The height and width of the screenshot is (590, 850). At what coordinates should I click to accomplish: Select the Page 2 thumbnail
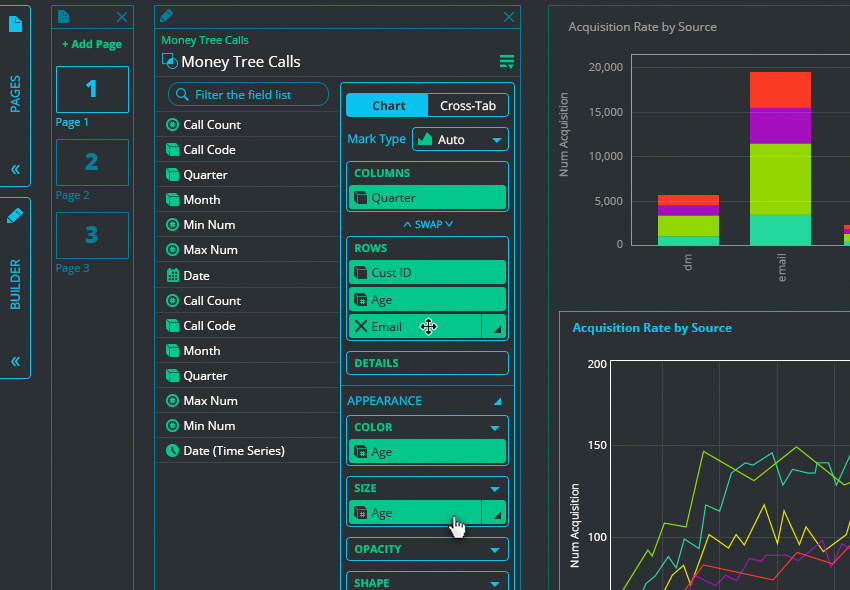tap(92, 162)
